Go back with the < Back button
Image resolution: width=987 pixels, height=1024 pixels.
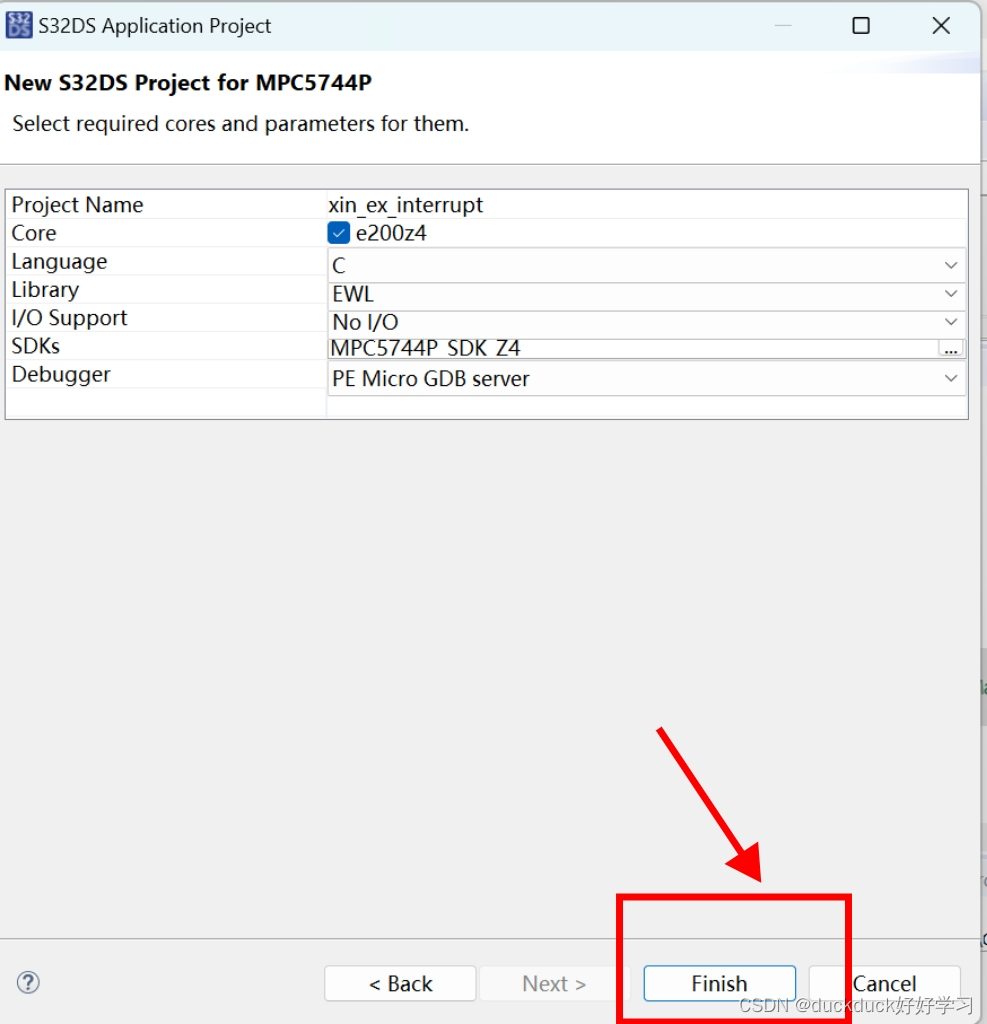click(400, 983)
